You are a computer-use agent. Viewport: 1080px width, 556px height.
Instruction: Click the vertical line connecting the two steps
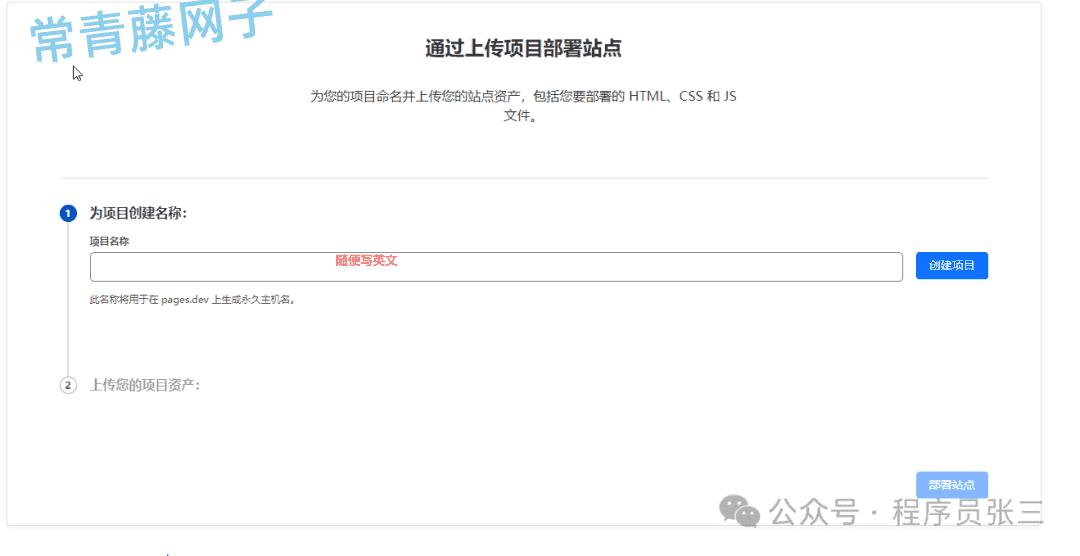pos(68,300)
